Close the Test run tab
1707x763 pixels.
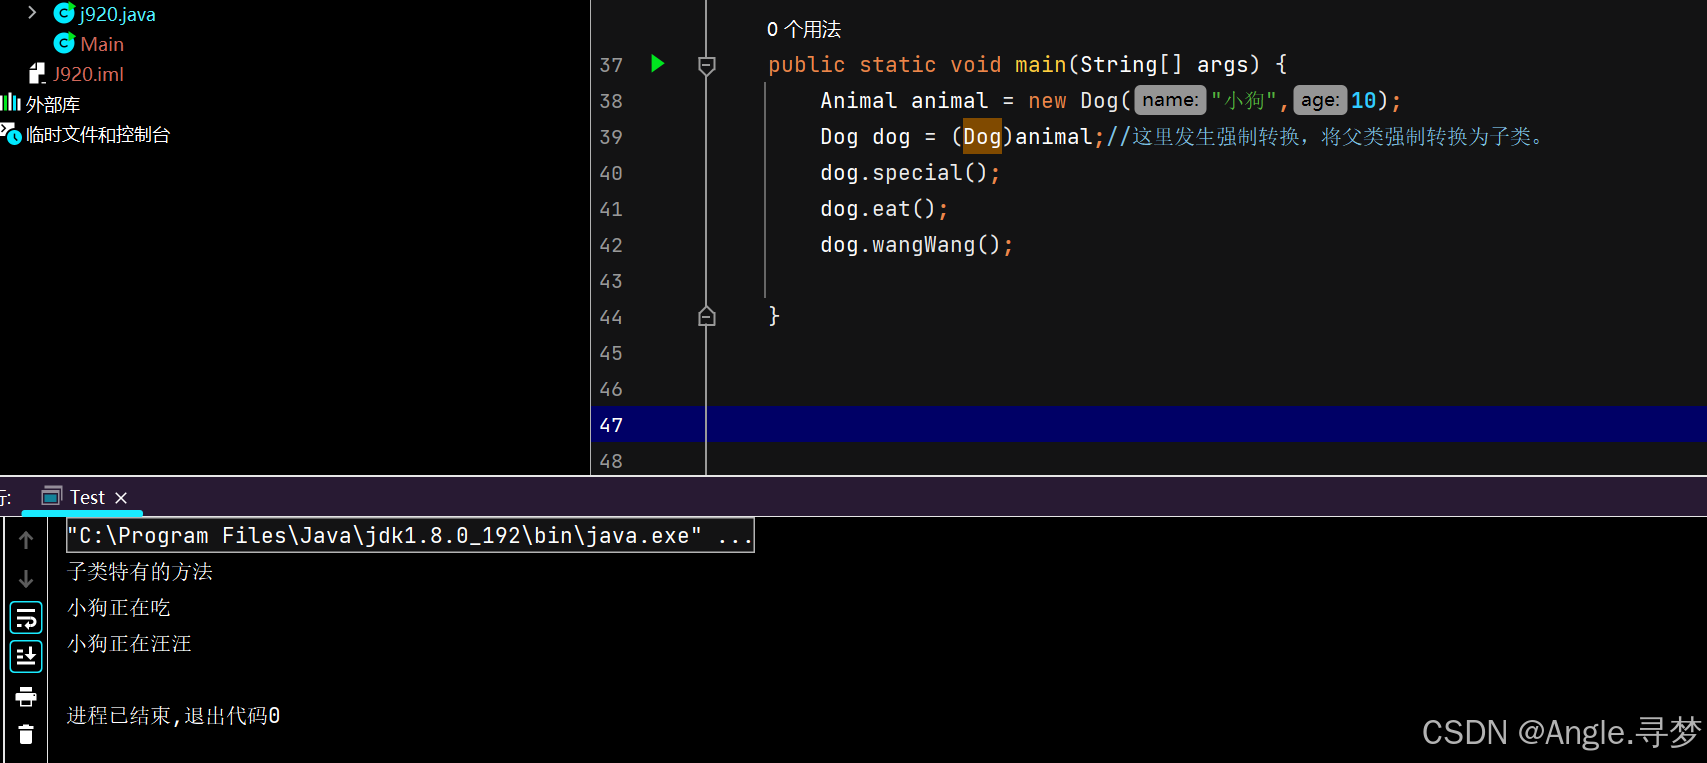click(121, 498)
